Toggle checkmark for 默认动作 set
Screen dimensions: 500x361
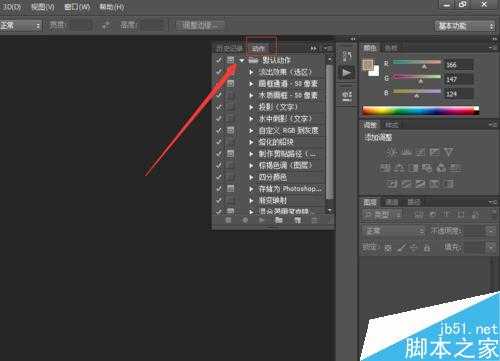(x=219, y=60)
